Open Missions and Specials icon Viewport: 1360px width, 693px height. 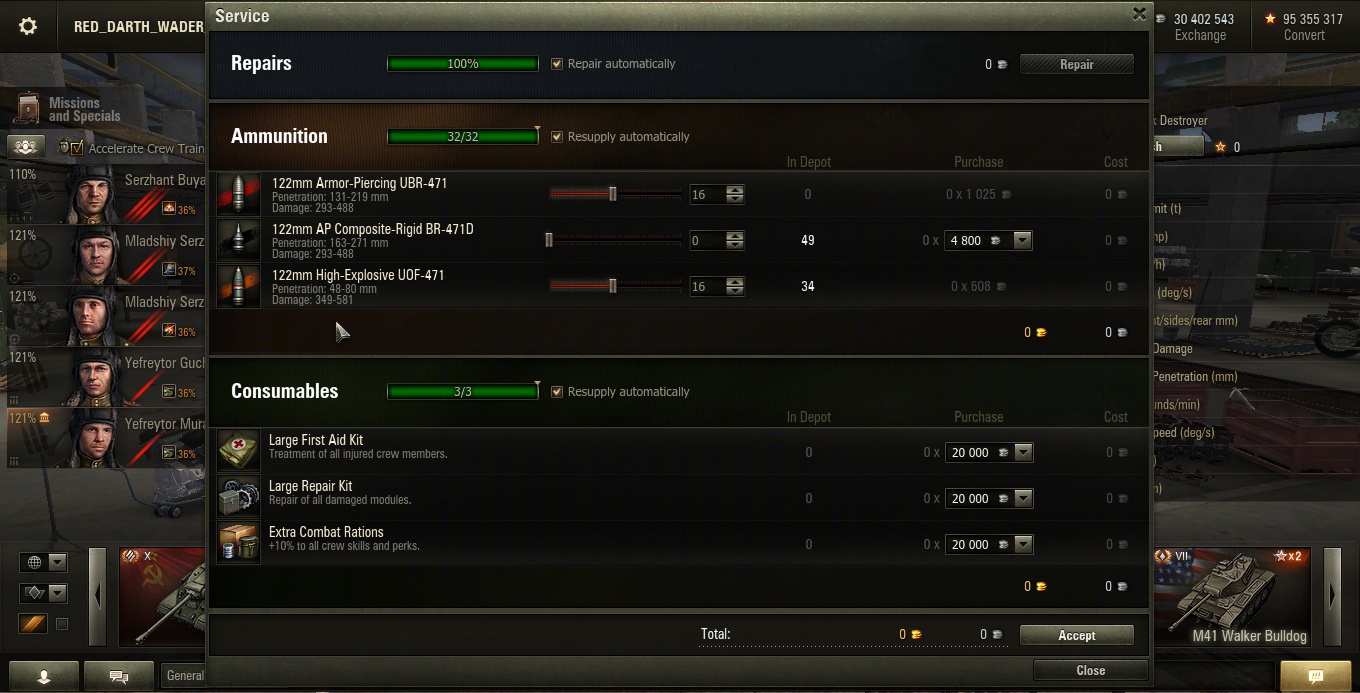coord(29,109)
